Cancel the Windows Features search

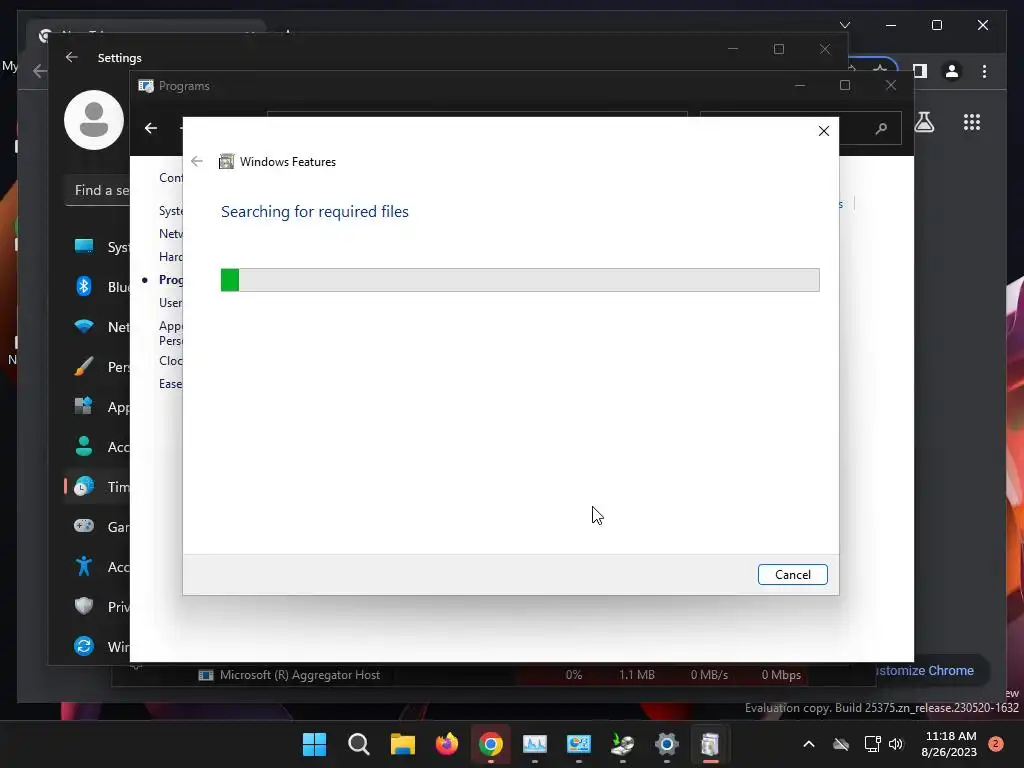tap(792, 575)
